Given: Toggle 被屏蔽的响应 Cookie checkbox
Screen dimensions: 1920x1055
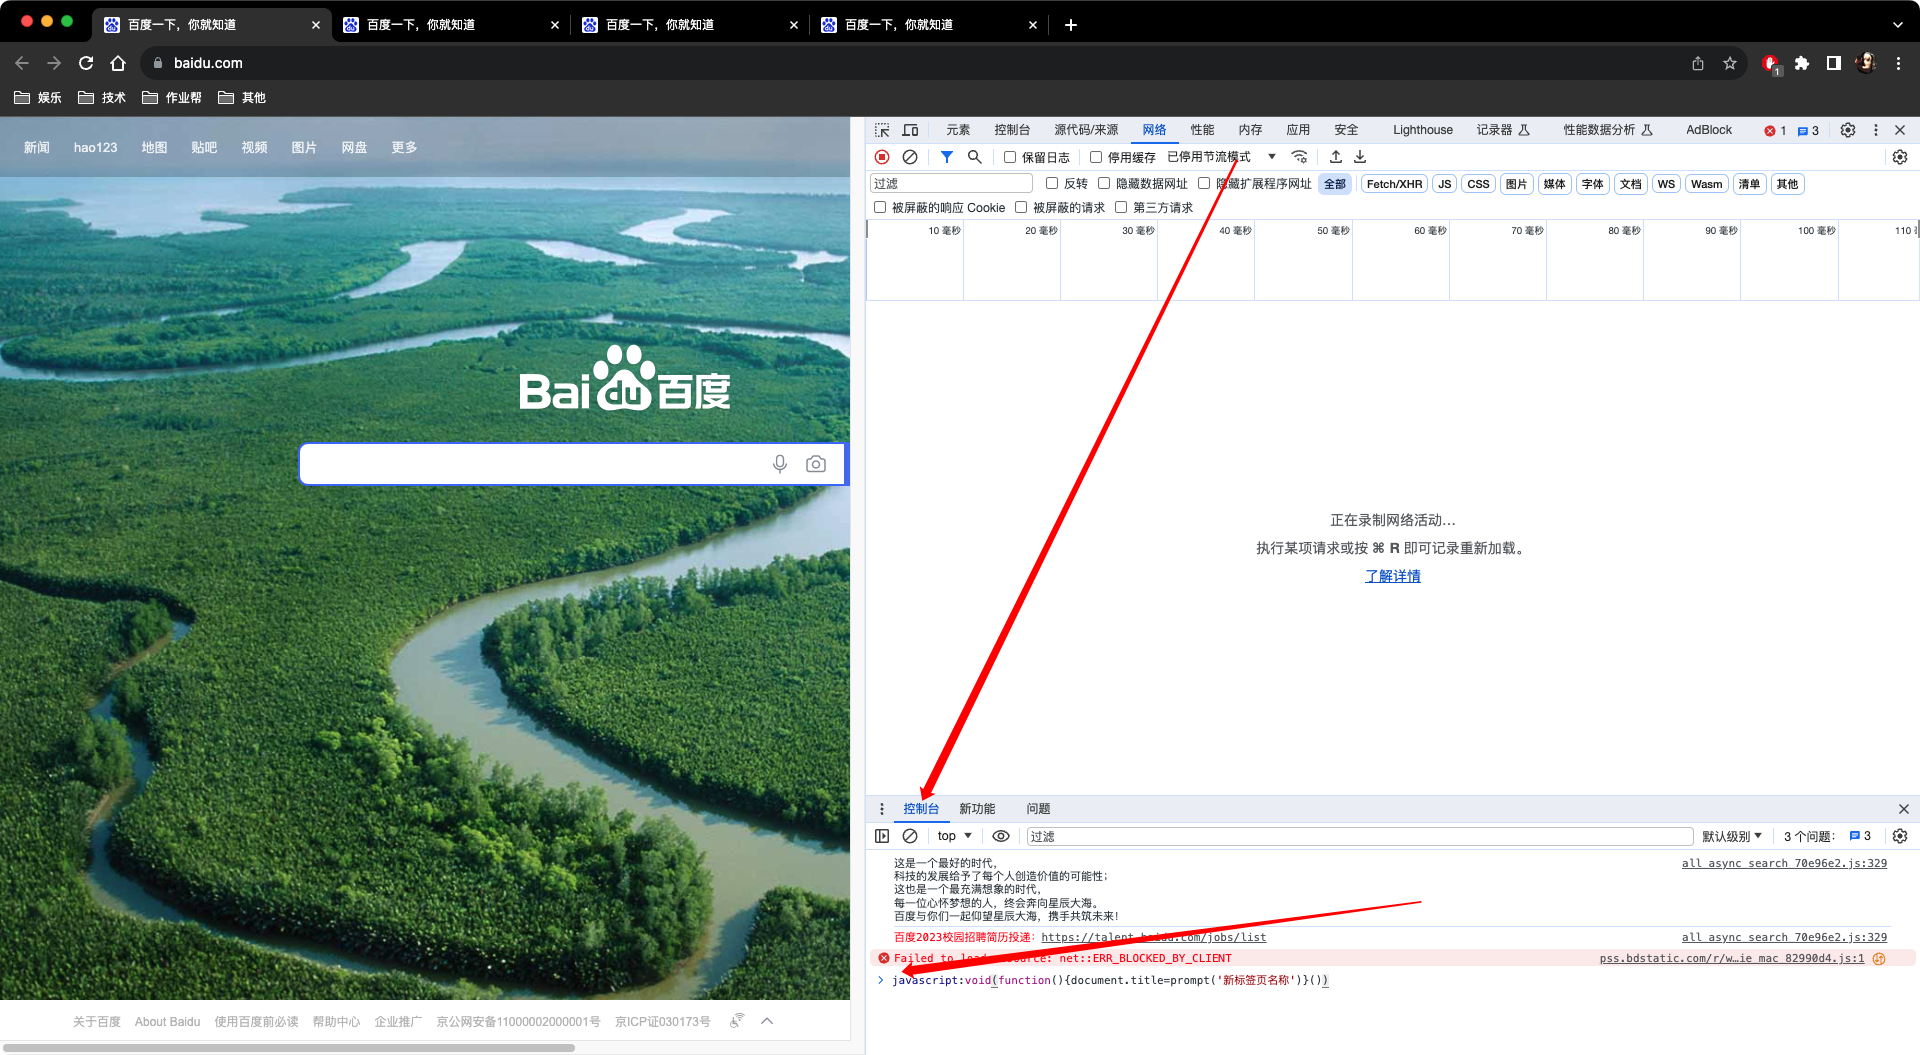Looking at the screenshot, I should 880,207.
